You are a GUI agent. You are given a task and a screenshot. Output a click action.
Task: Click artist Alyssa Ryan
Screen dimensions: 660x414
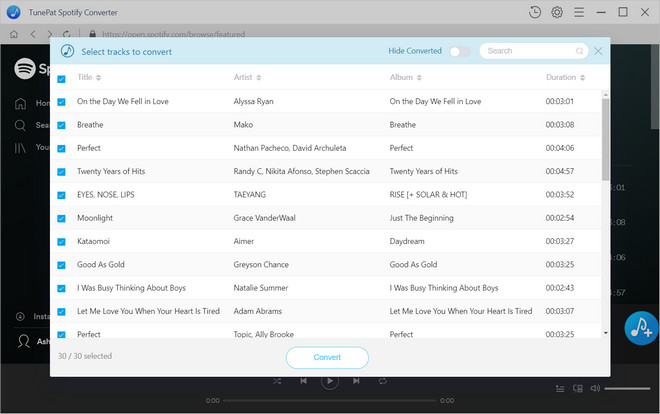point(253,101)
